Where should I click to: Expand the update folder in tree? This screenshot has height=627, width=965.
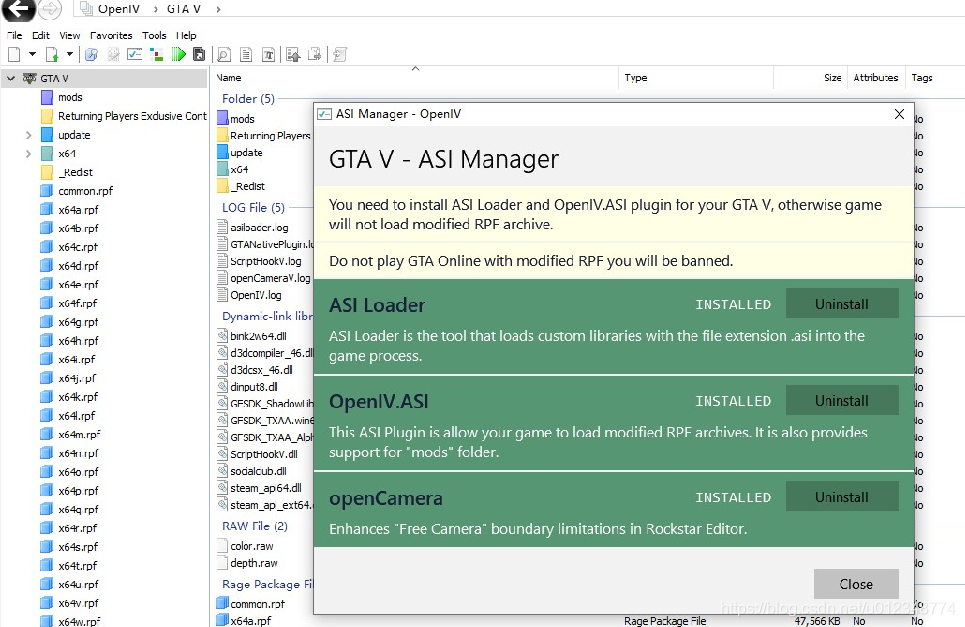coord(28,135)
